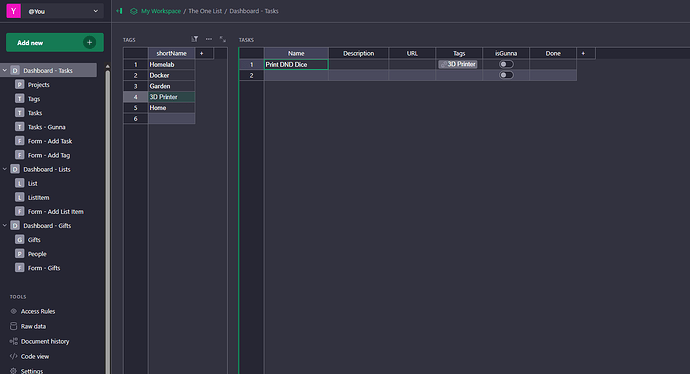
Task: Toggle isGunna for Print DND Dice
Action: [x=506, y=64]
